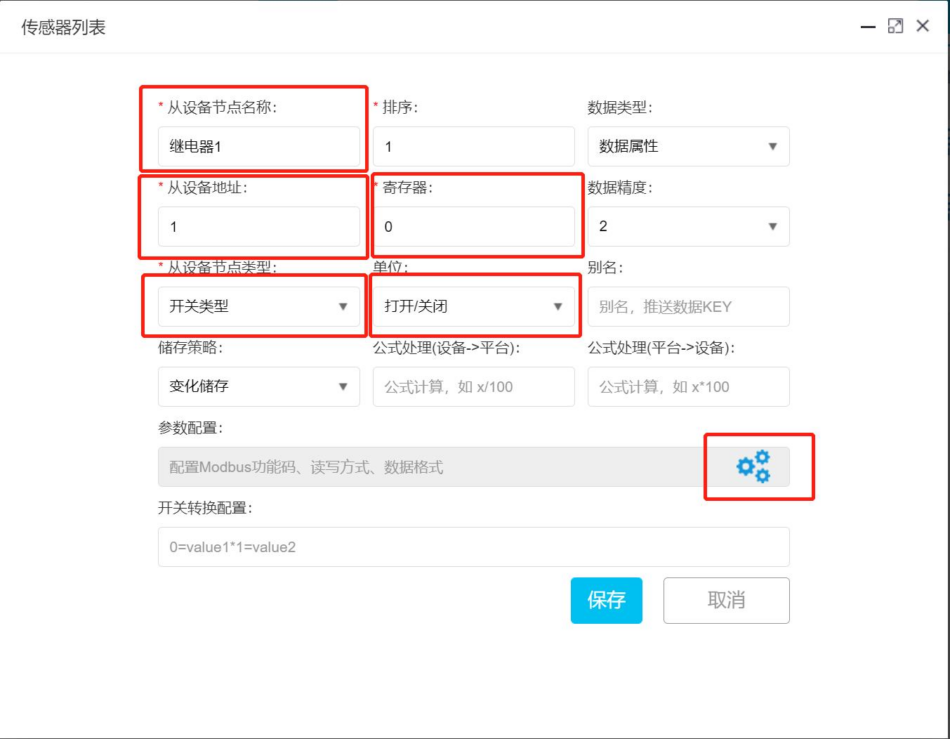
Task: Focus the 公式处理(设备->平台) formula field
Action: click(474, 386)
